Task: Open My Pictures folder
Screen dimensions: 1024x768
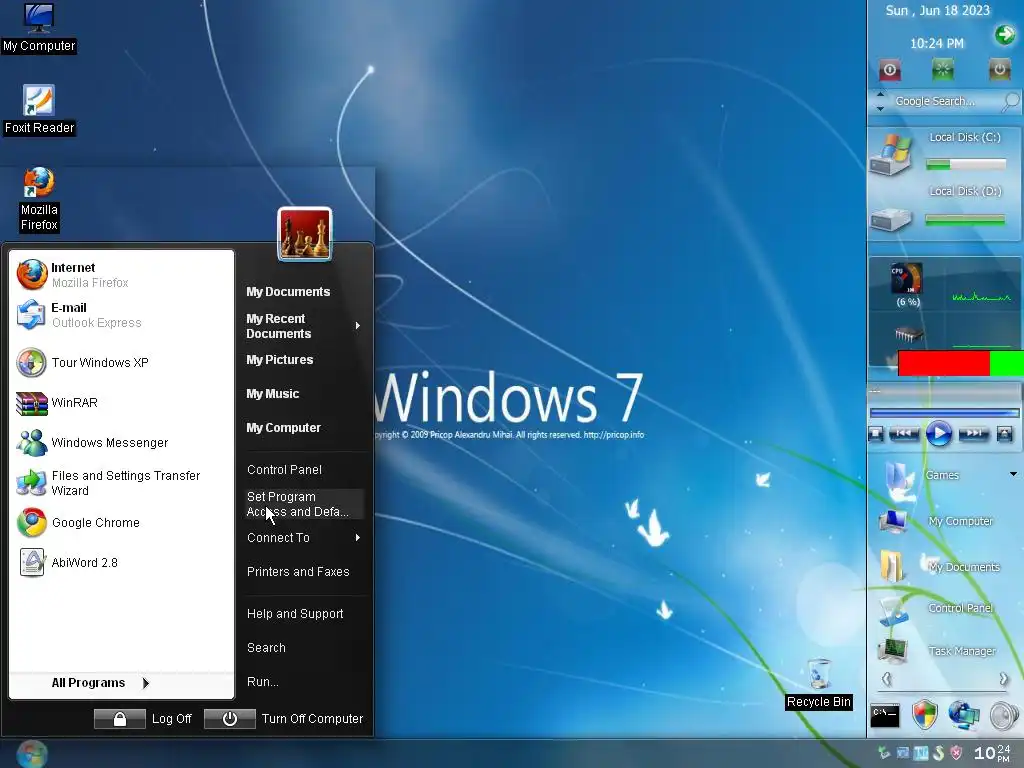Action: pyautogui.click(x=280, y=360)
